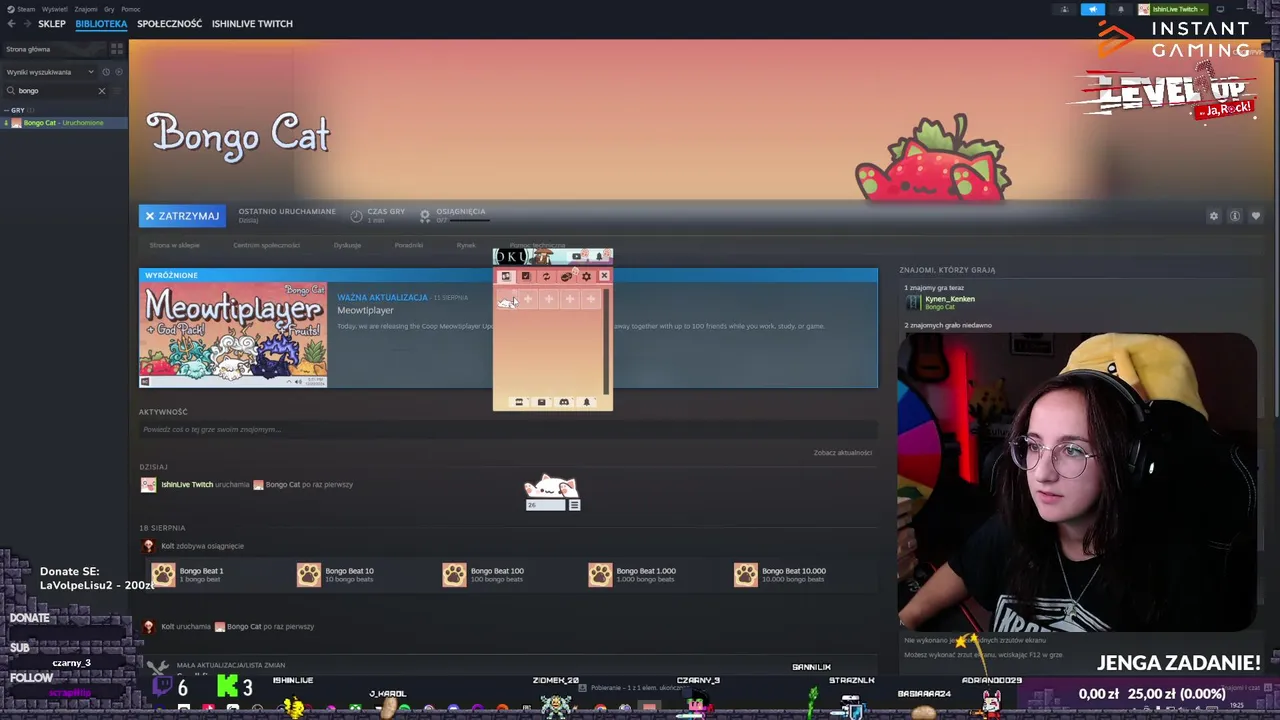Click the Steam announcements megaphone button
This screenshot has width=1280, height=720.
[1092, 9]
